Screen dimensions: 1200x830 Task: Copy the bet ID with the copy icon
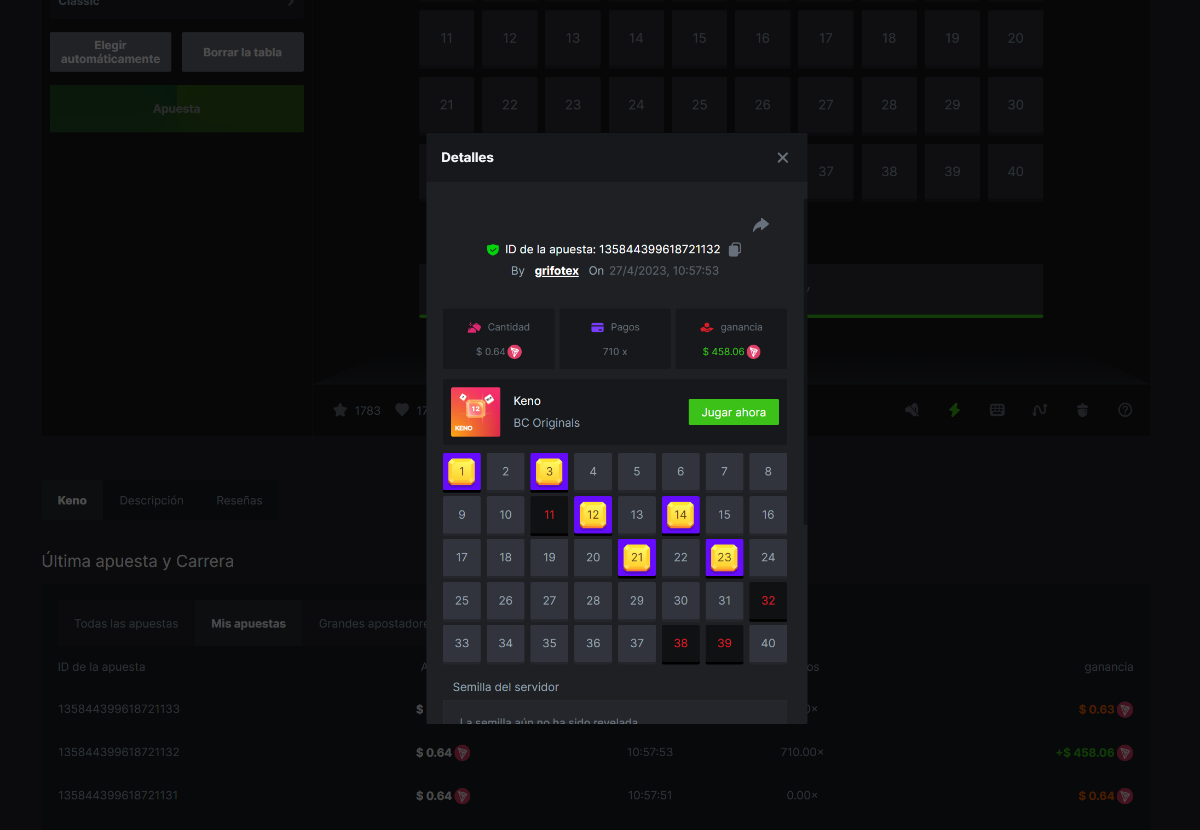pos(735,249)
